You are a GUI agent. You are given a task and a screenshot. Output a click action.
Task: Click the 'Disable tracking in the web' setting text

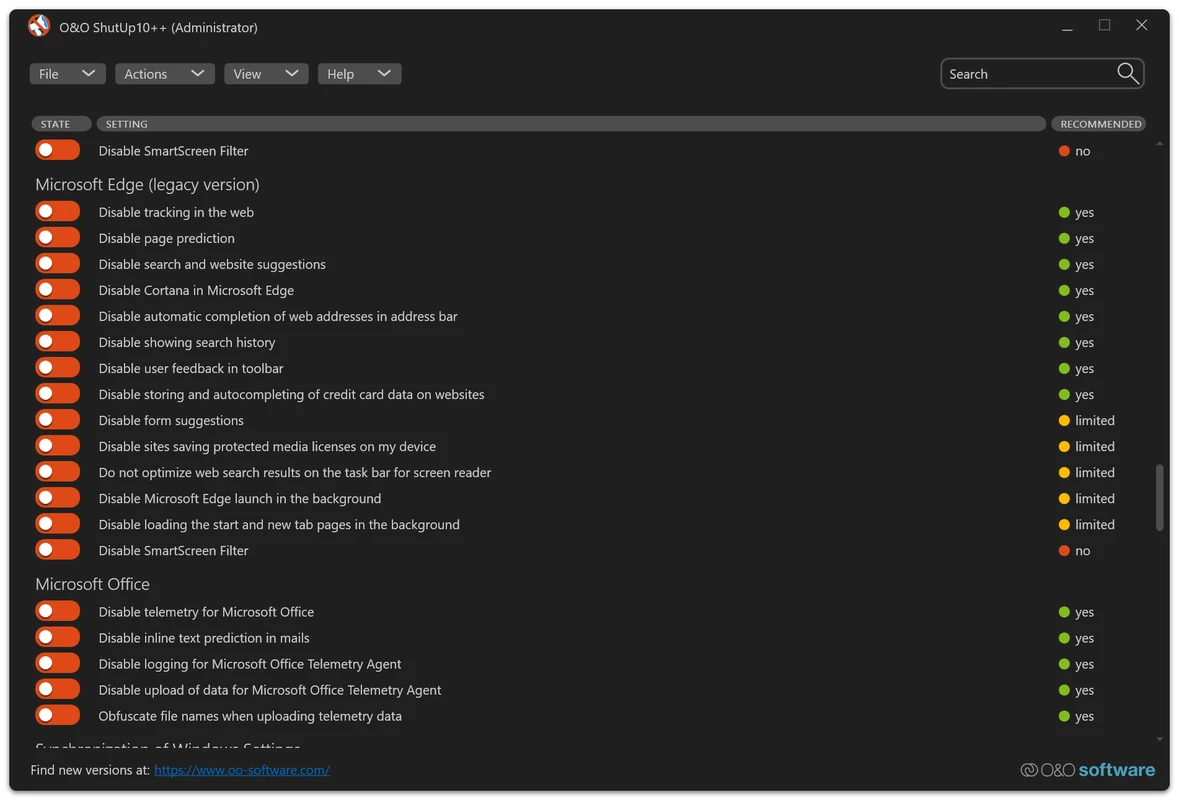click(176, 213)
